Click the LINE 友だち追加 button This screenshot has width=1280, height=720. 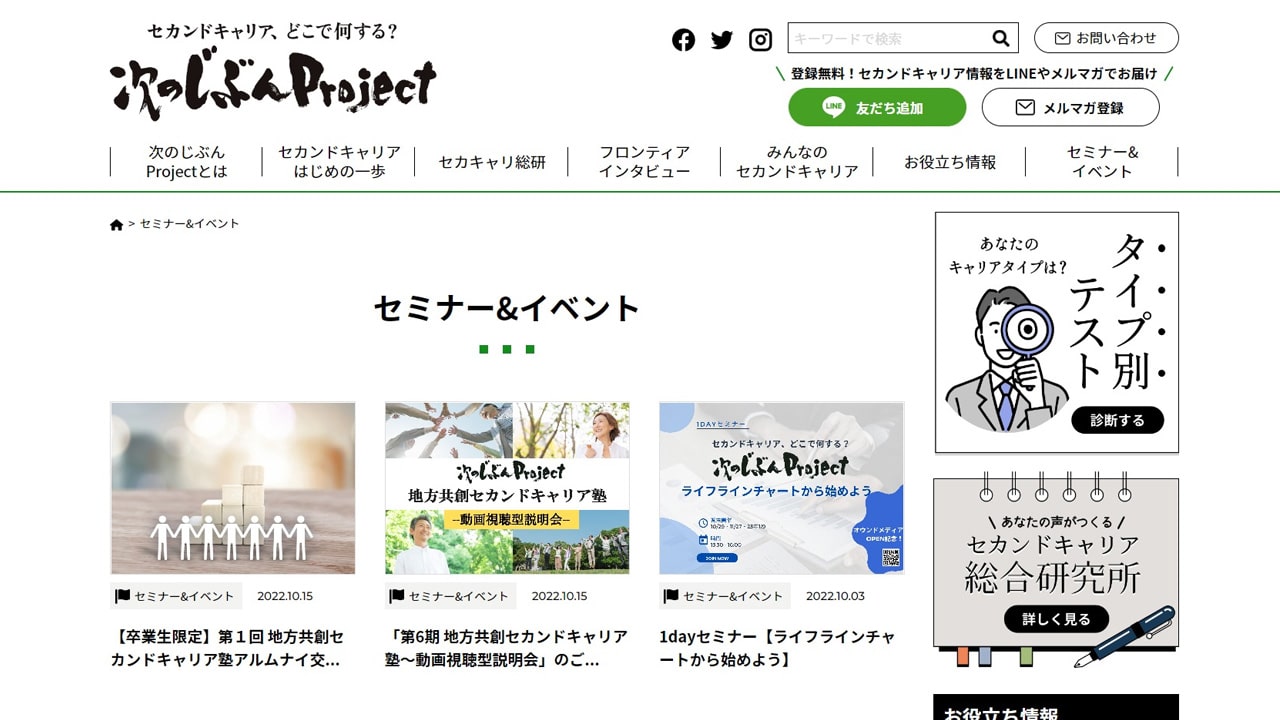(x=877, y=107)
